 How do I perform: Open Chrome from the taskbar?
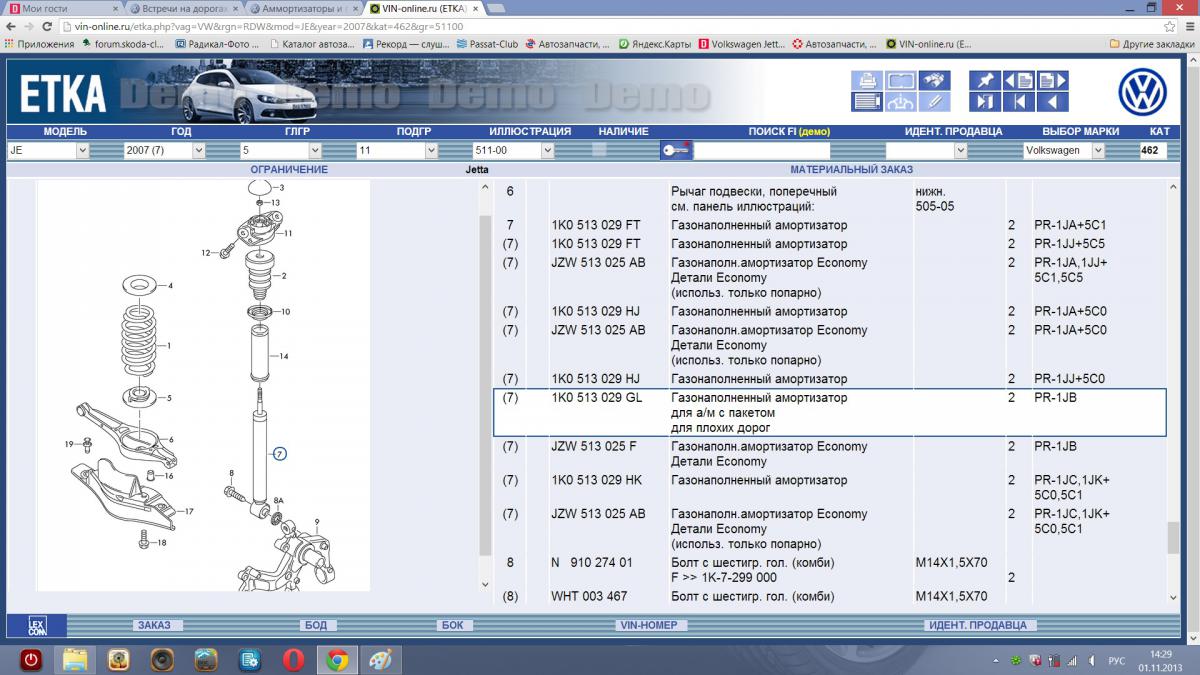pyautogui.click(x=337, y=660)
